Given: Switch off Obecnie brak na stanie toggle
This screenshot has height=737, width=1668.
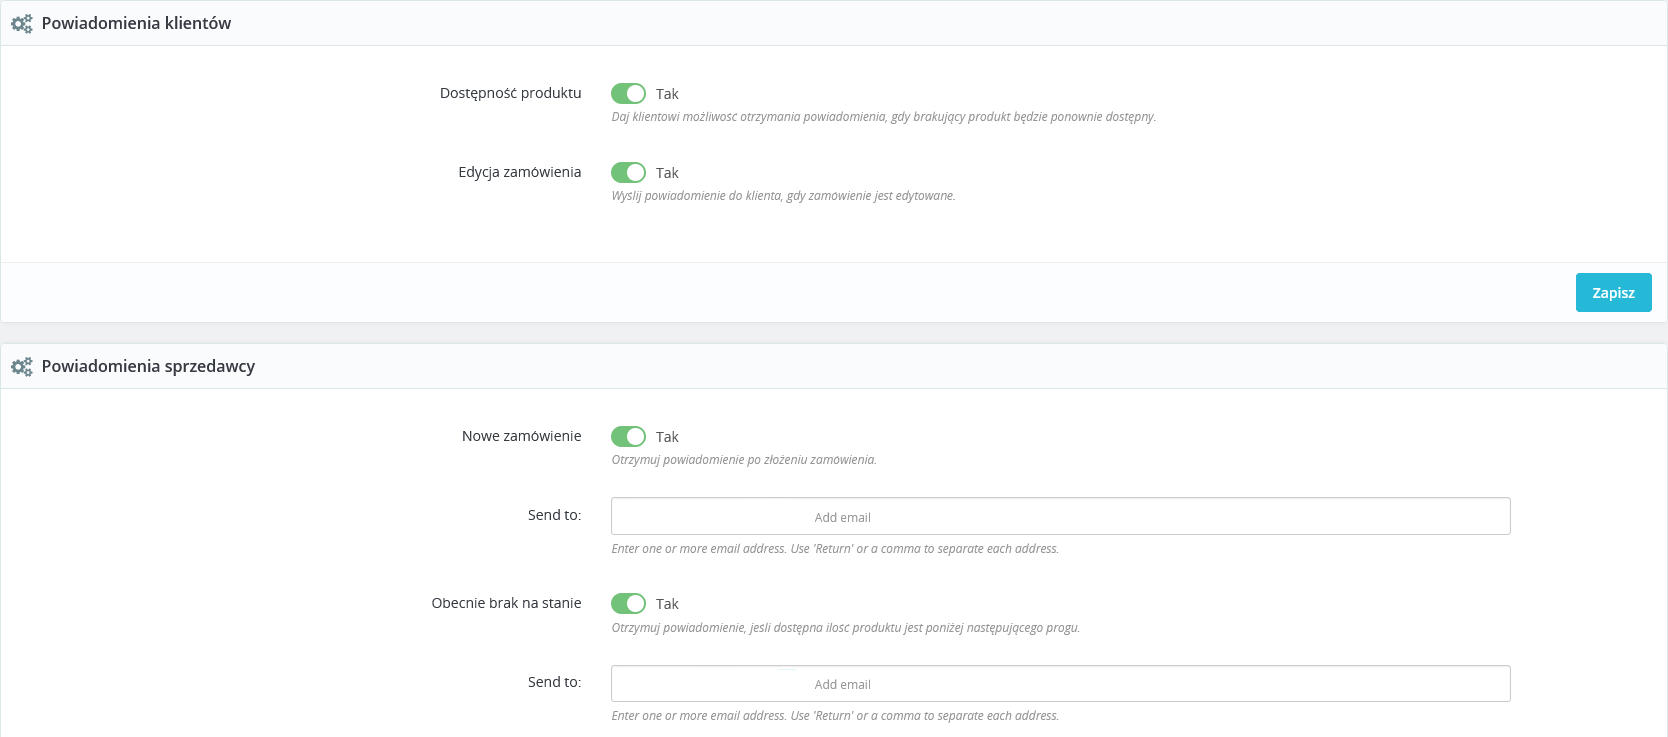Looking at the screenshot, I should (628, 603).
